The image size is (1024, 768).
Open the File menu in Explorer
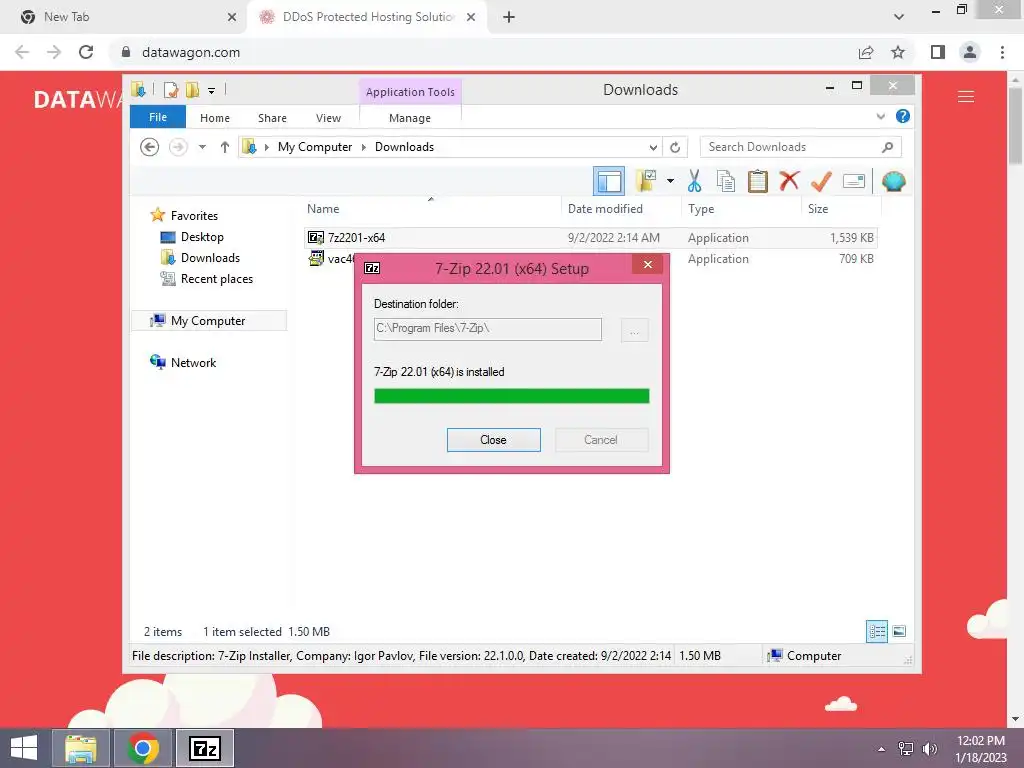coord(157,117)
